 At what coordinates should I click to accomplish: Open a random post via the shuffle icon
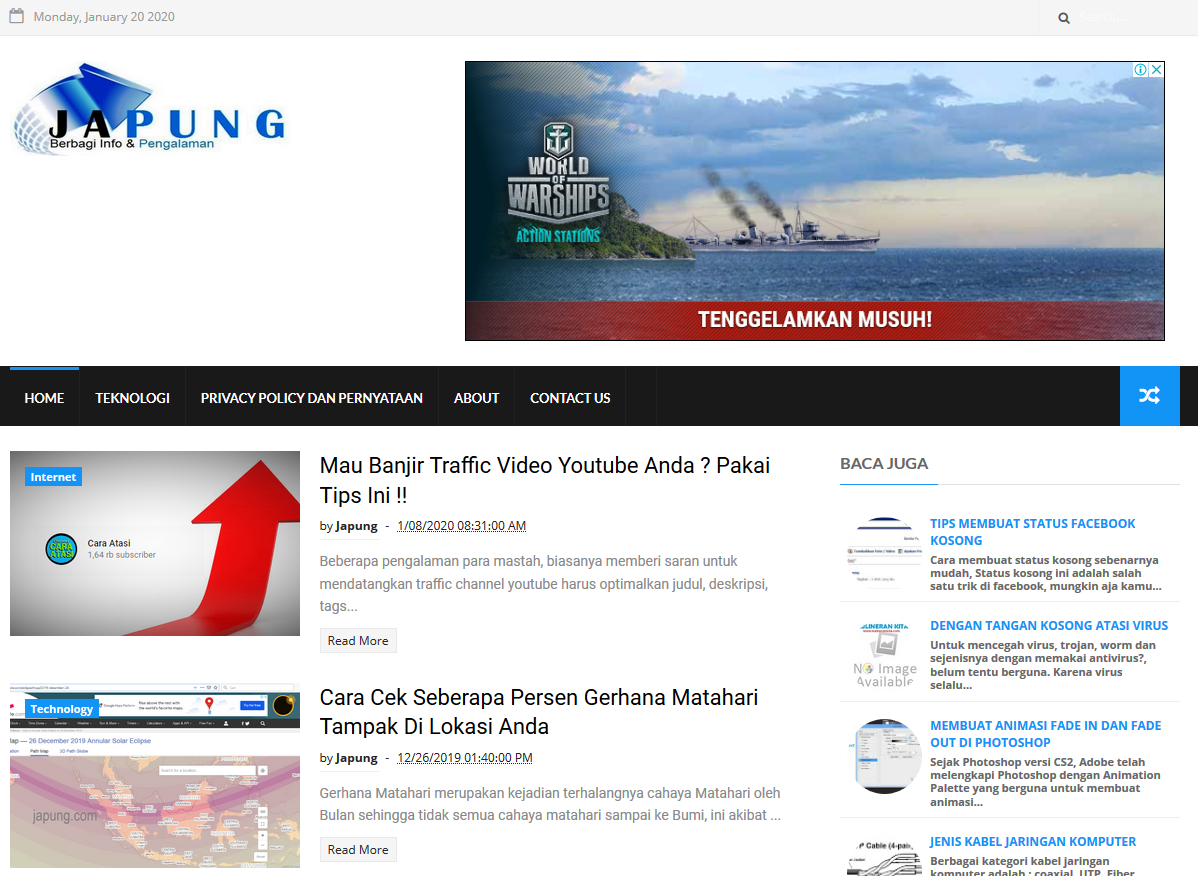[x=1149, y=396]
